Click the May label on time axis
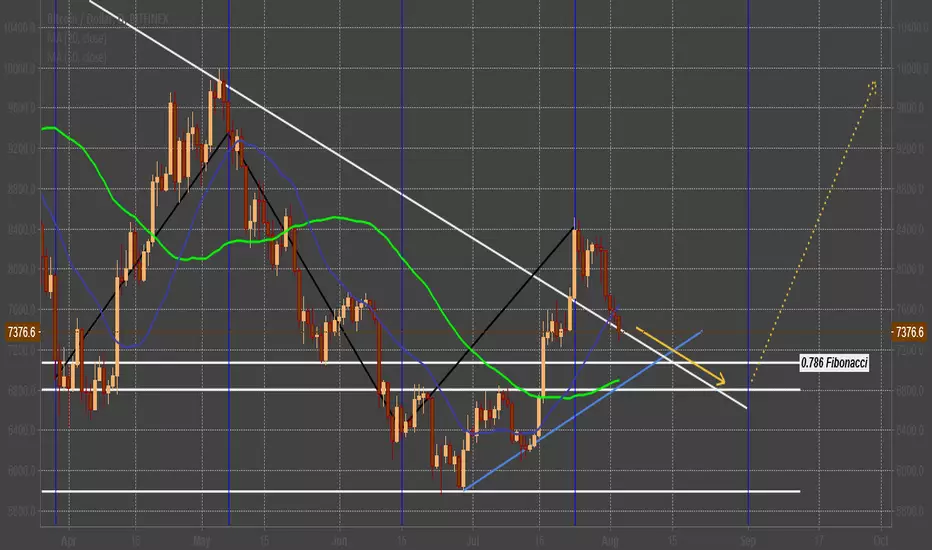This screenshot has width=932, height=550. click(202, 541)
